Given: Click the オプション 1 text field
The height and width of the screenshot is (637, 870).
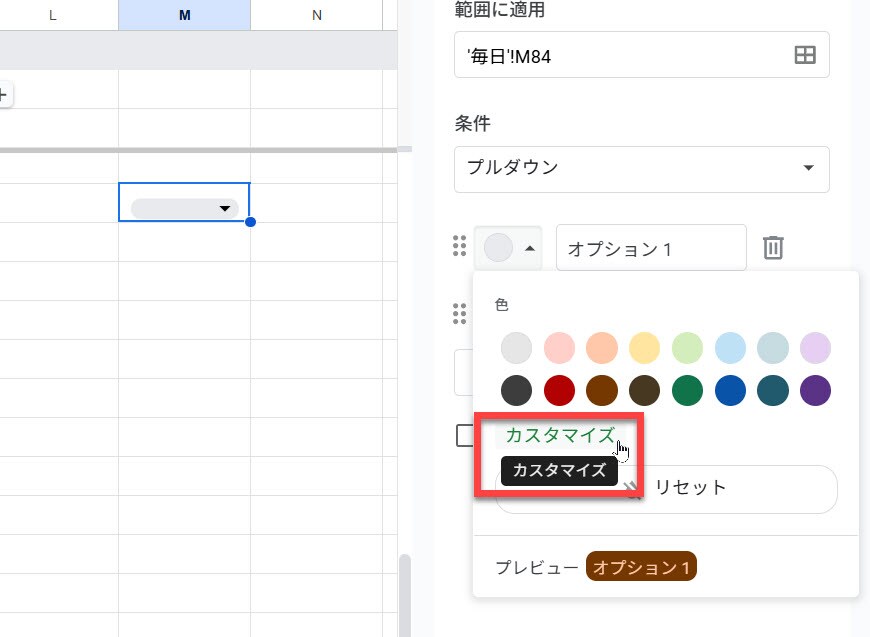Looking at the screenshot, I should click(x=650, y=248).
